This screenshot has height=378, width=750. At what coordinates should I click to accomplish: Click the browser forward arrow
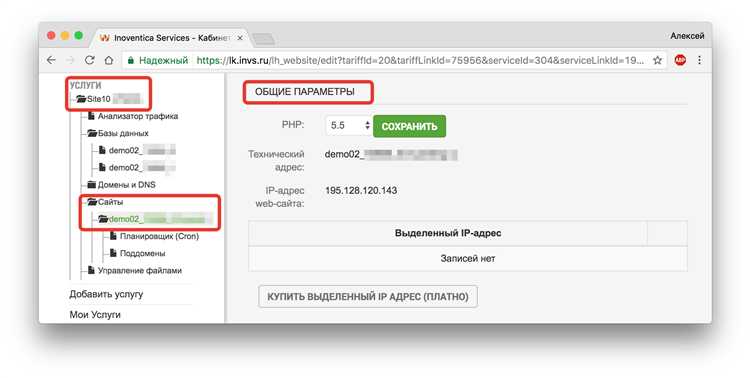pos(70,60)
